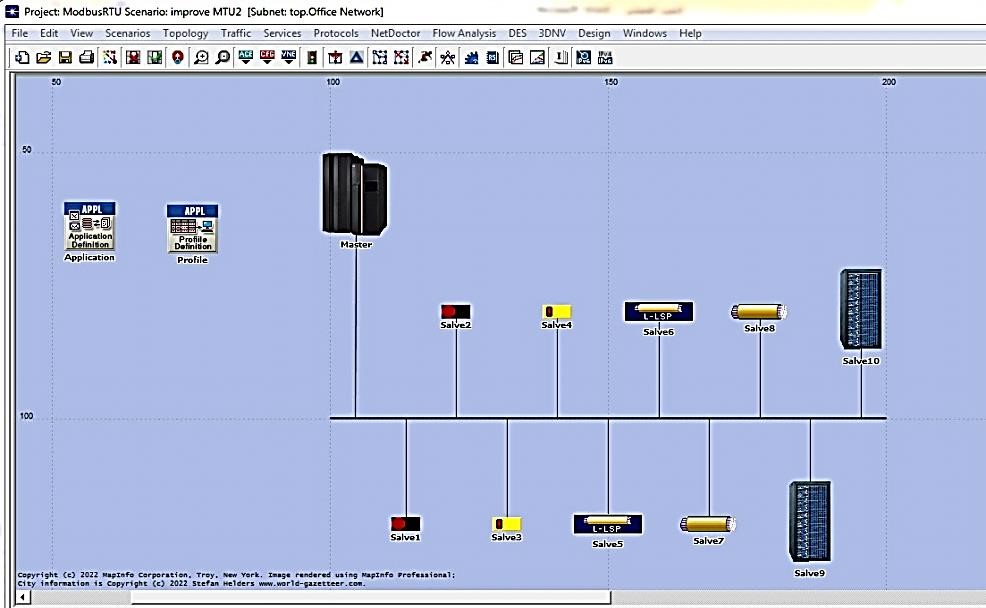
Task: Save the project with the floppy disk icon
Action: [x=65, y=57]
